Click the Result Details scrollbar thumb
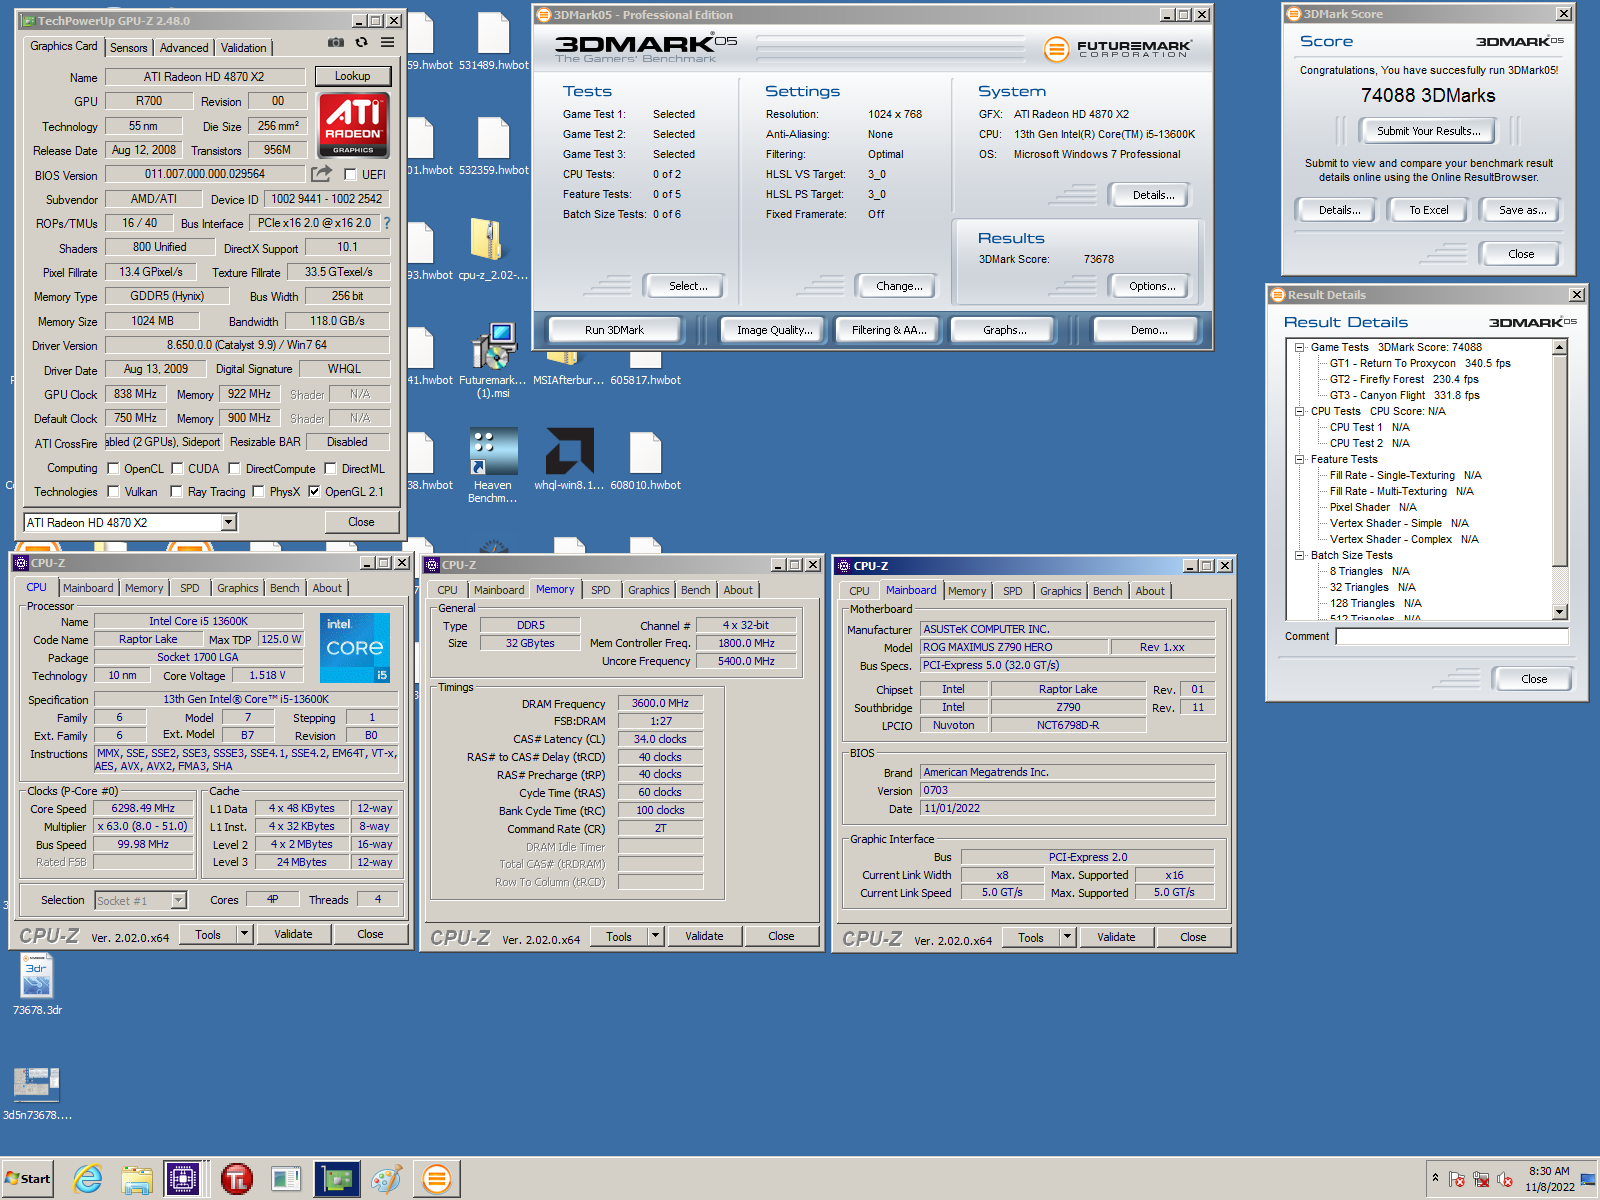This screenshot has width=1600, height=1200. tap(1560, 460)
